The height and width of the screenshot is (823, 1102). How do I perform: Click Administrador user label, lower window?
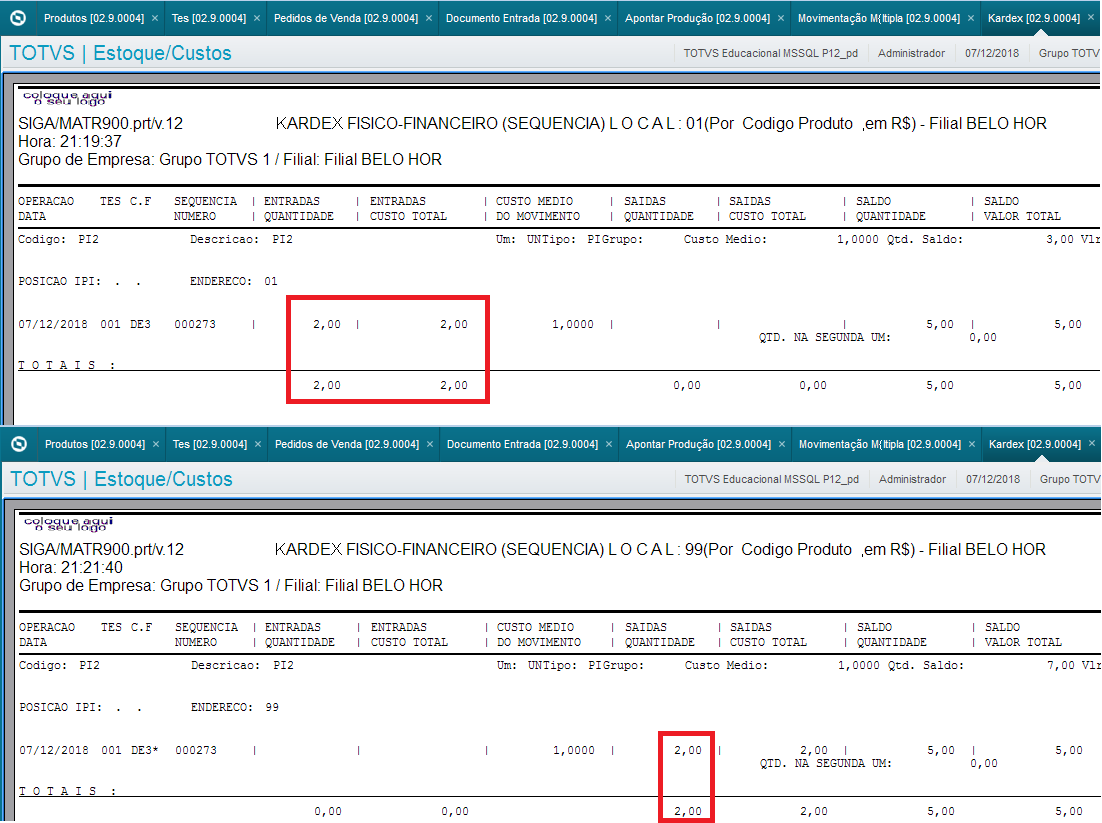coord(912,479)
